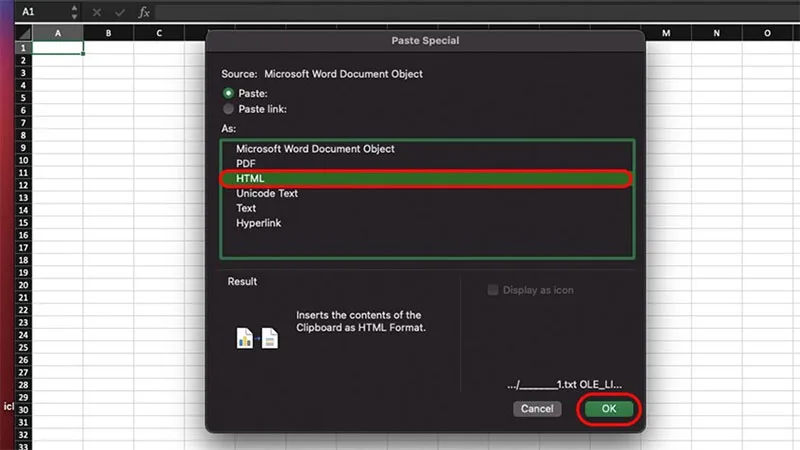This screenshot has height=450, width=800.
Task: Click the Result clipboard document icon
Action: (258, 338)
